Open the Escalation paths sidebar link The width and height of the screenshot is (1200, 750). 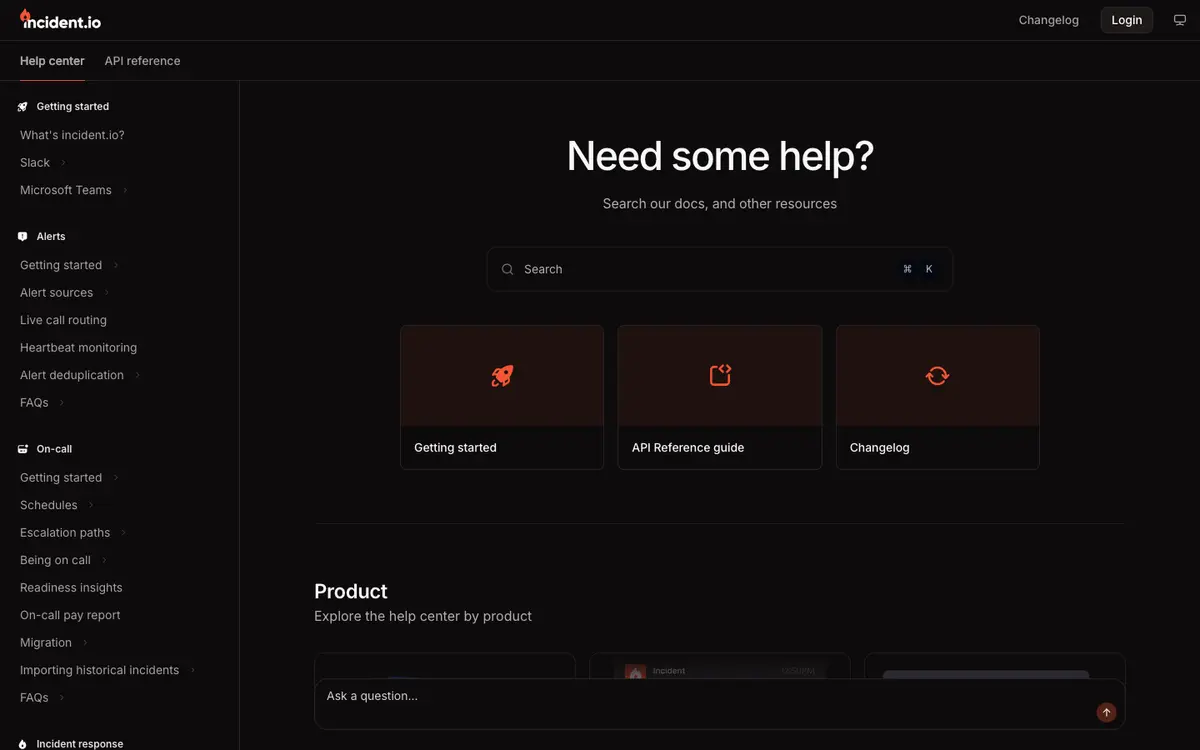(x=65, y=533)
